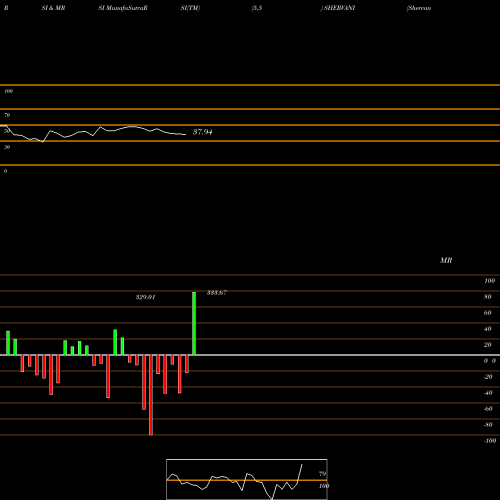The width and height of the screenshot is (500, 500).
Task: Click the MunafaSutra header text
Action: coord(127,8)
